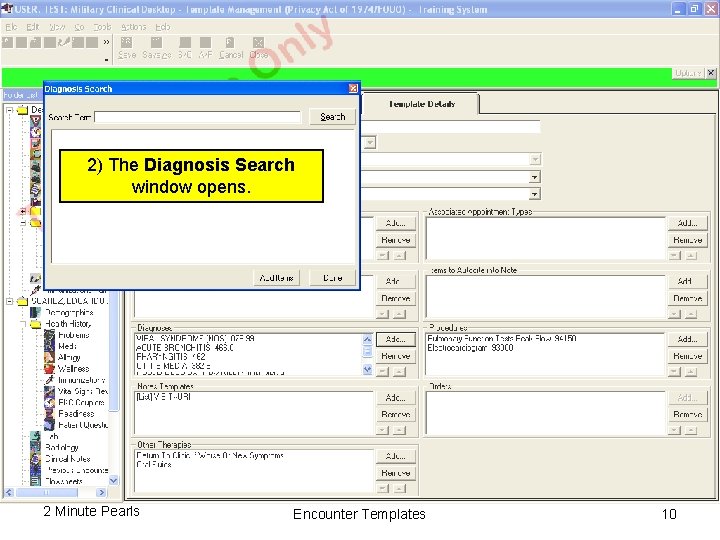Close the Diagnosis Search dialog
The height and width of the screenshot is (540, 720).
click(353, 88)
